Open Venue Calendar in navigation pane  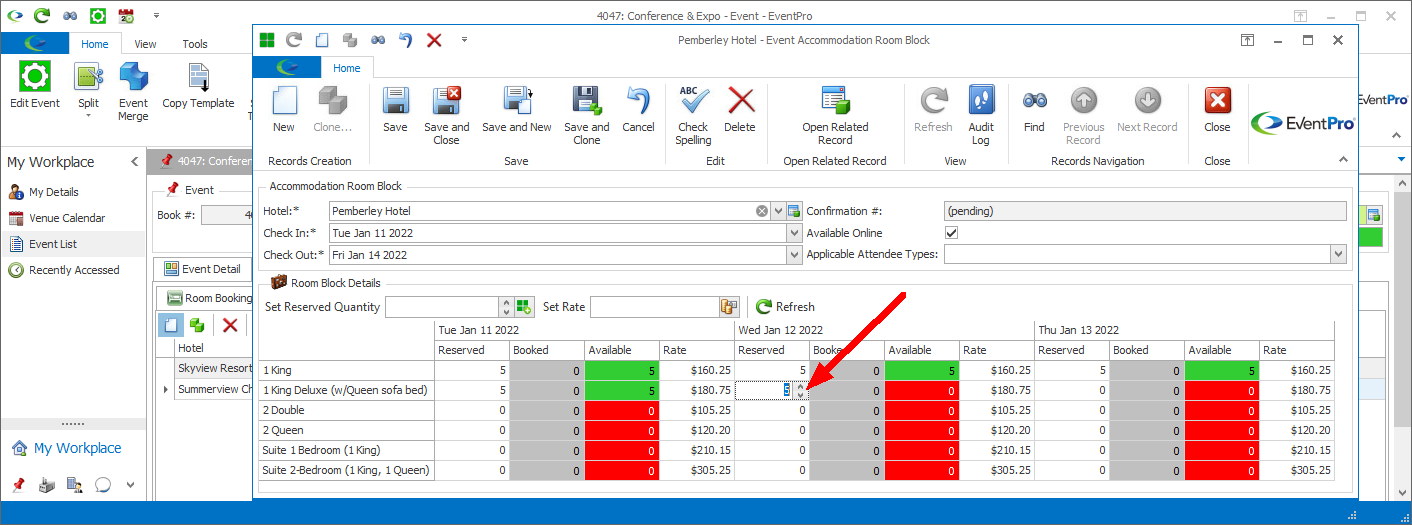tap(67, 218)
